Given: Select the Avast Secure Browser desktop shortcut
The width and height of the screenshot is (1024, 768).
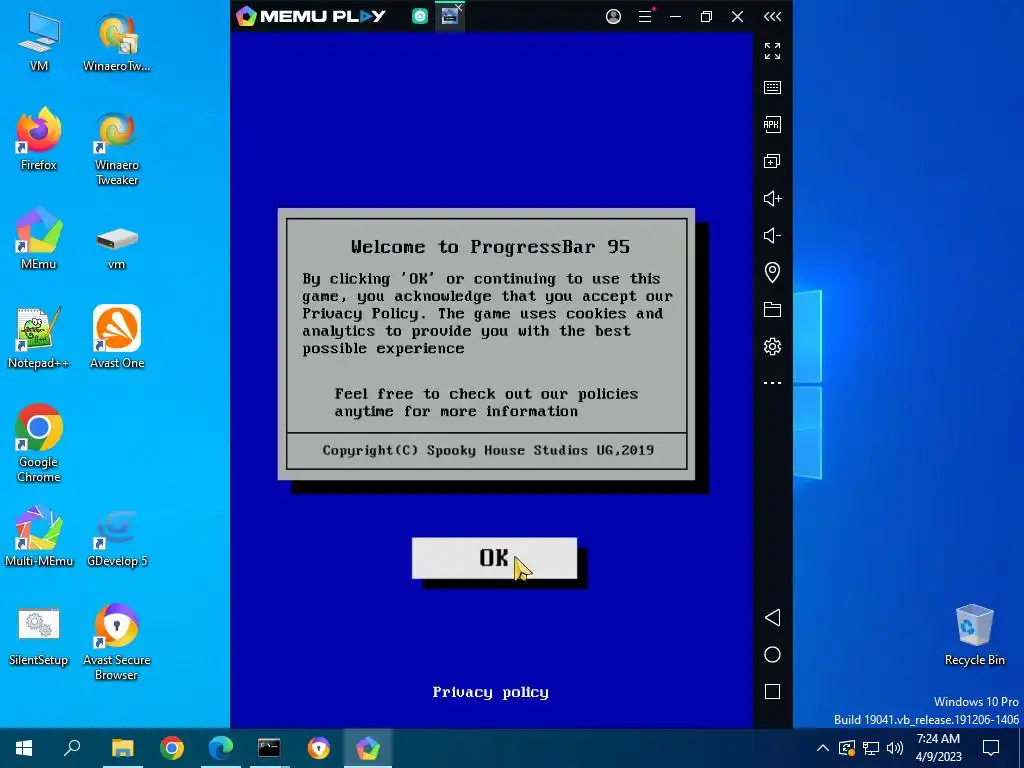Looking at the screenshot, I should [117, 641].
